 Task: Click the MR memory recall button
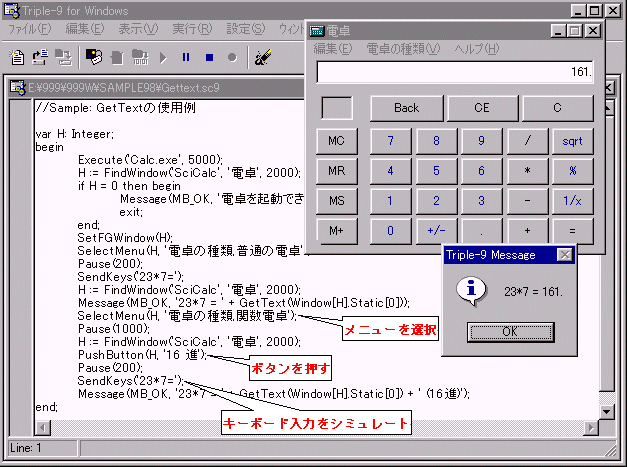(336, 171)
